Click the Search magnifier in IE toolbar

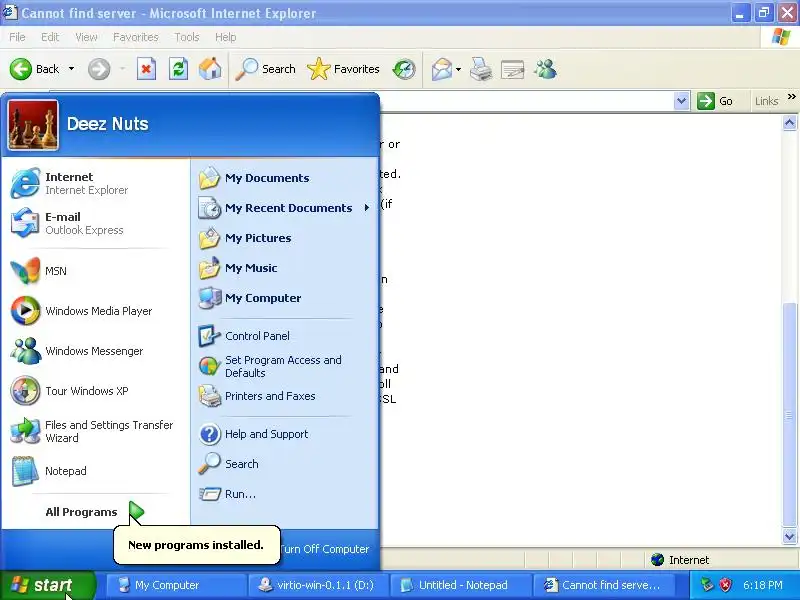[247, 69]
